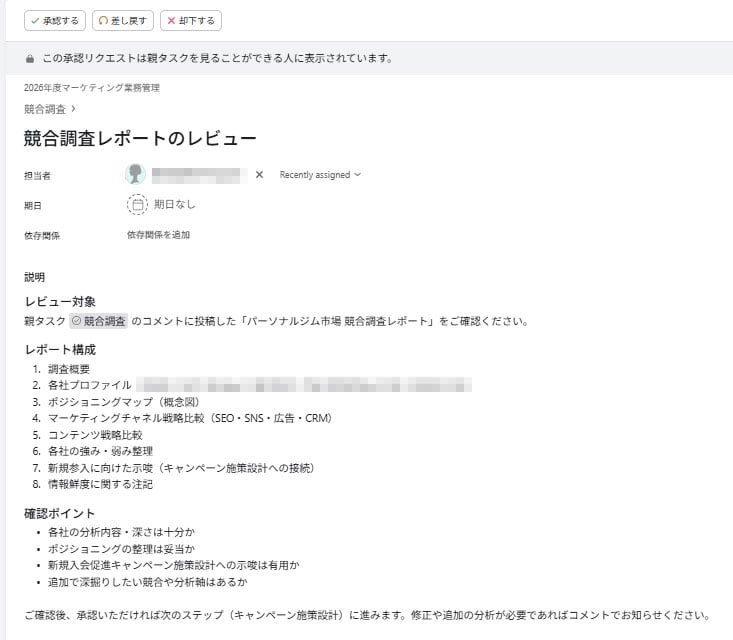The width and height of the screenshot is (733, 640).
Task: Click the assignee avatar picture
Action: (136, 175)
